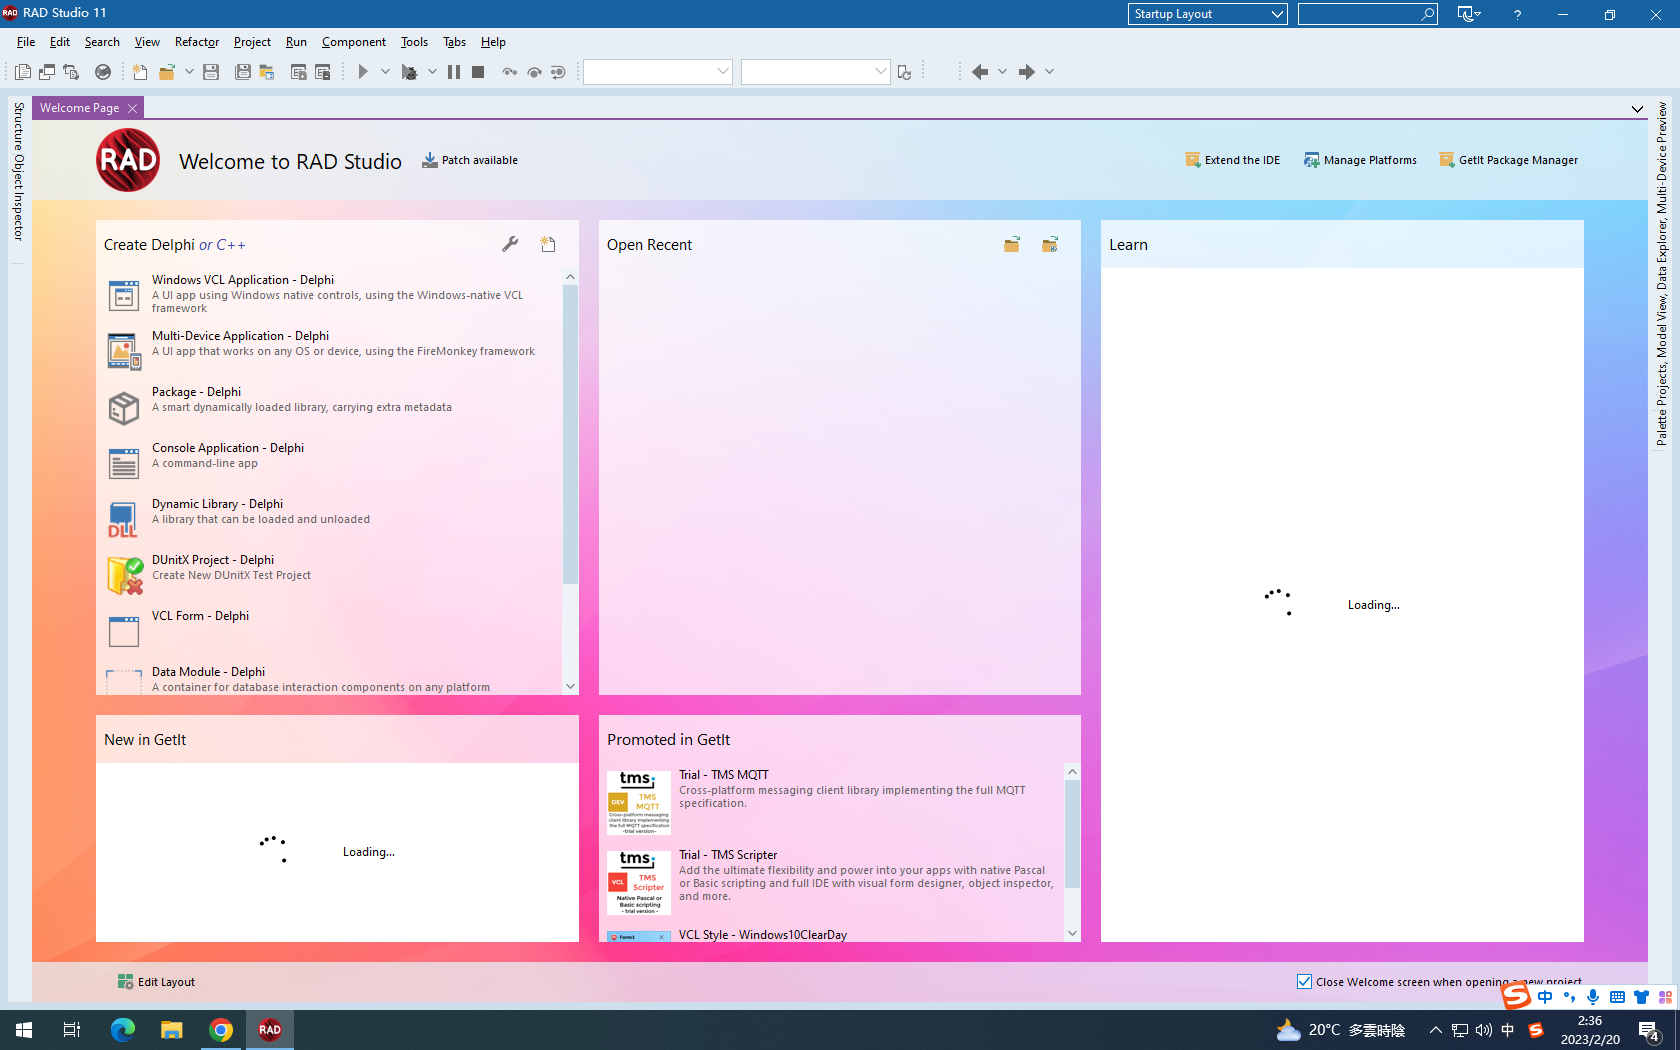Click the open project icon in Open Recent
1680x1050 pixels.
(x=1050, y=244)
